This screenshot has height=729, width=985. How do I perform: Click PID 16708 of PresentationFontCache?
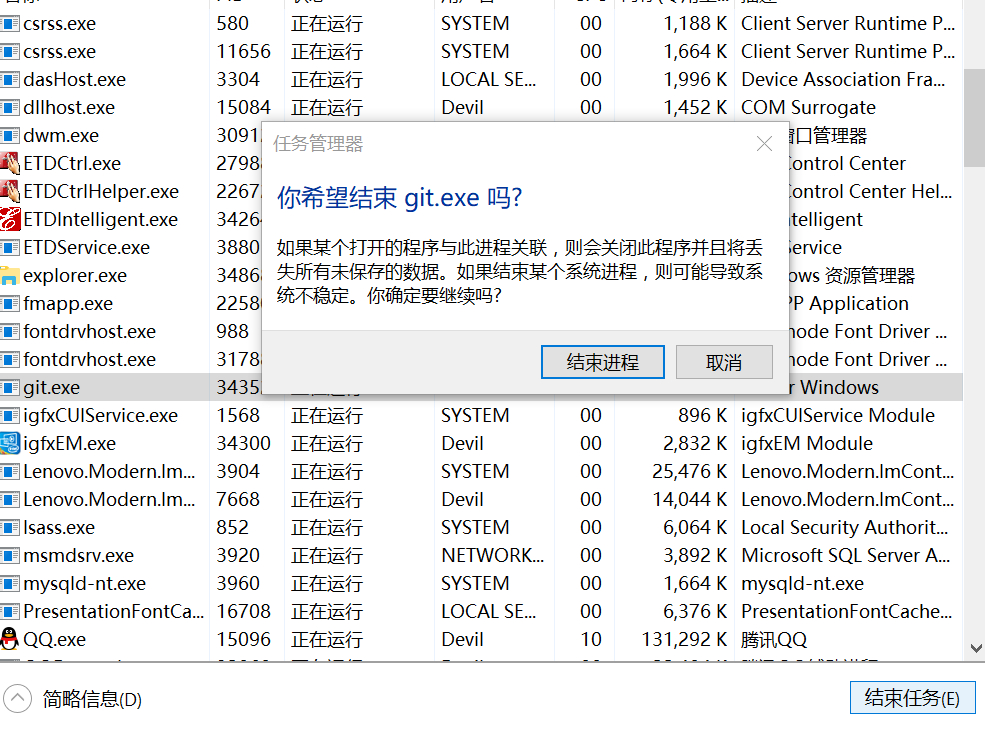243,611
